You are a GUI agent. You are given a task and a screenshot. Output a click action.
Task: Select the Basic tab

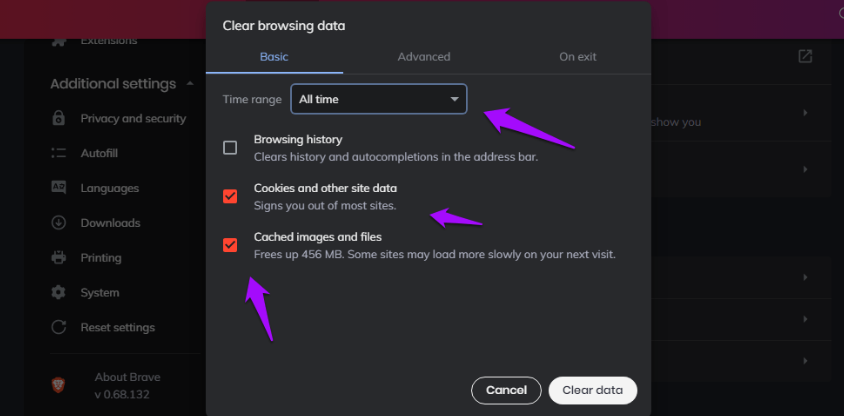274,57
